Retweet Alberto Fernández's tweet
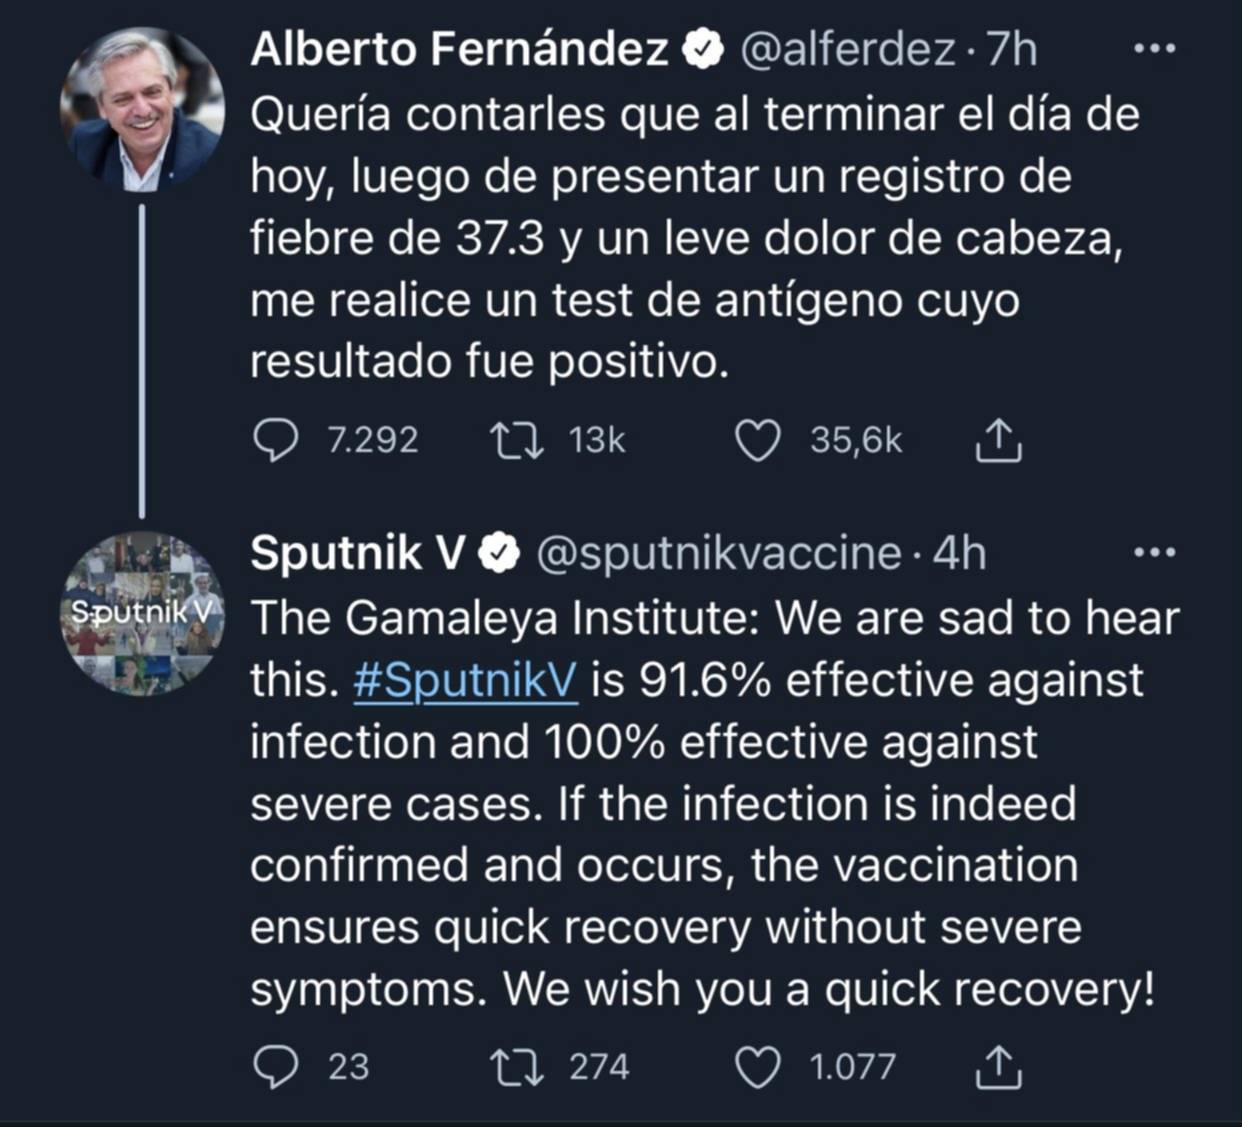 click(x=517, y=441)
